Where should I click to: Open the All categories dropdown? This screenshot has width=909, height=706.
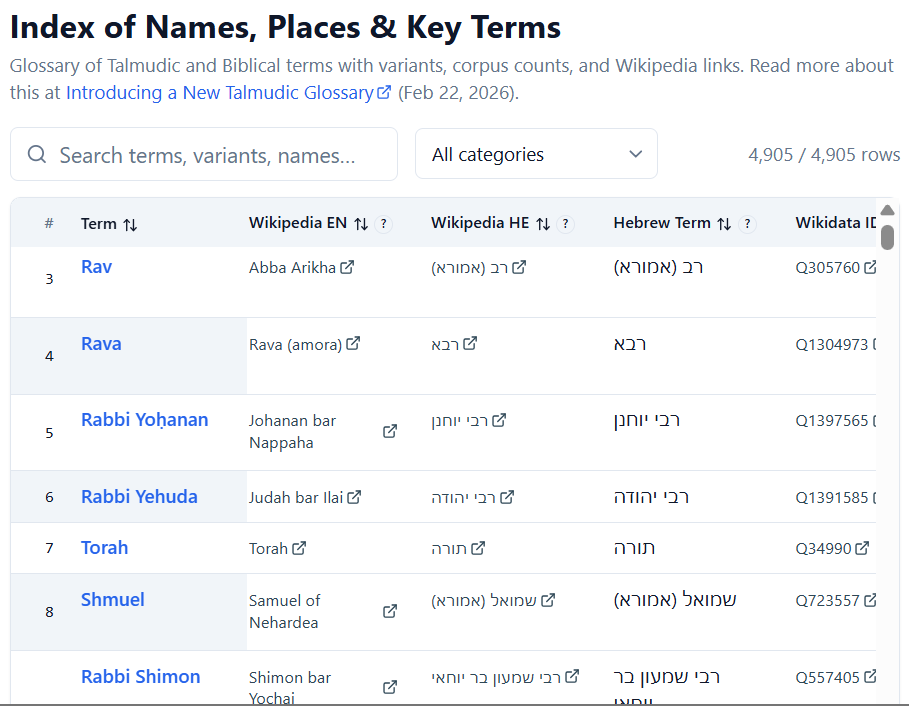pos(536,154)
